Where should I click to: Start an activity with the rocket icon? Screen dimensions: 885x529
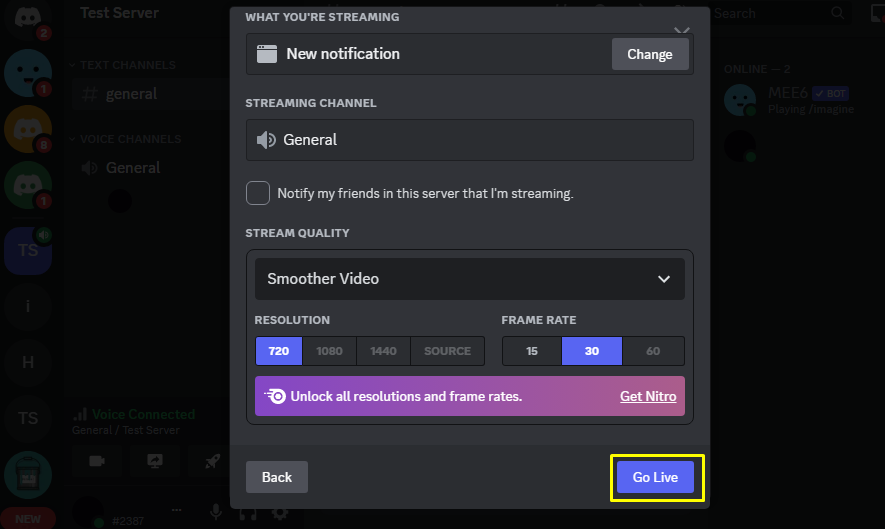tap(212, 461)
